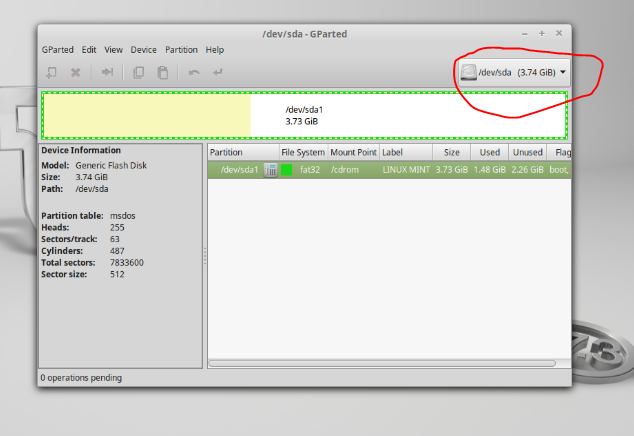Click the pane divider handle between panels

[205, 256]
